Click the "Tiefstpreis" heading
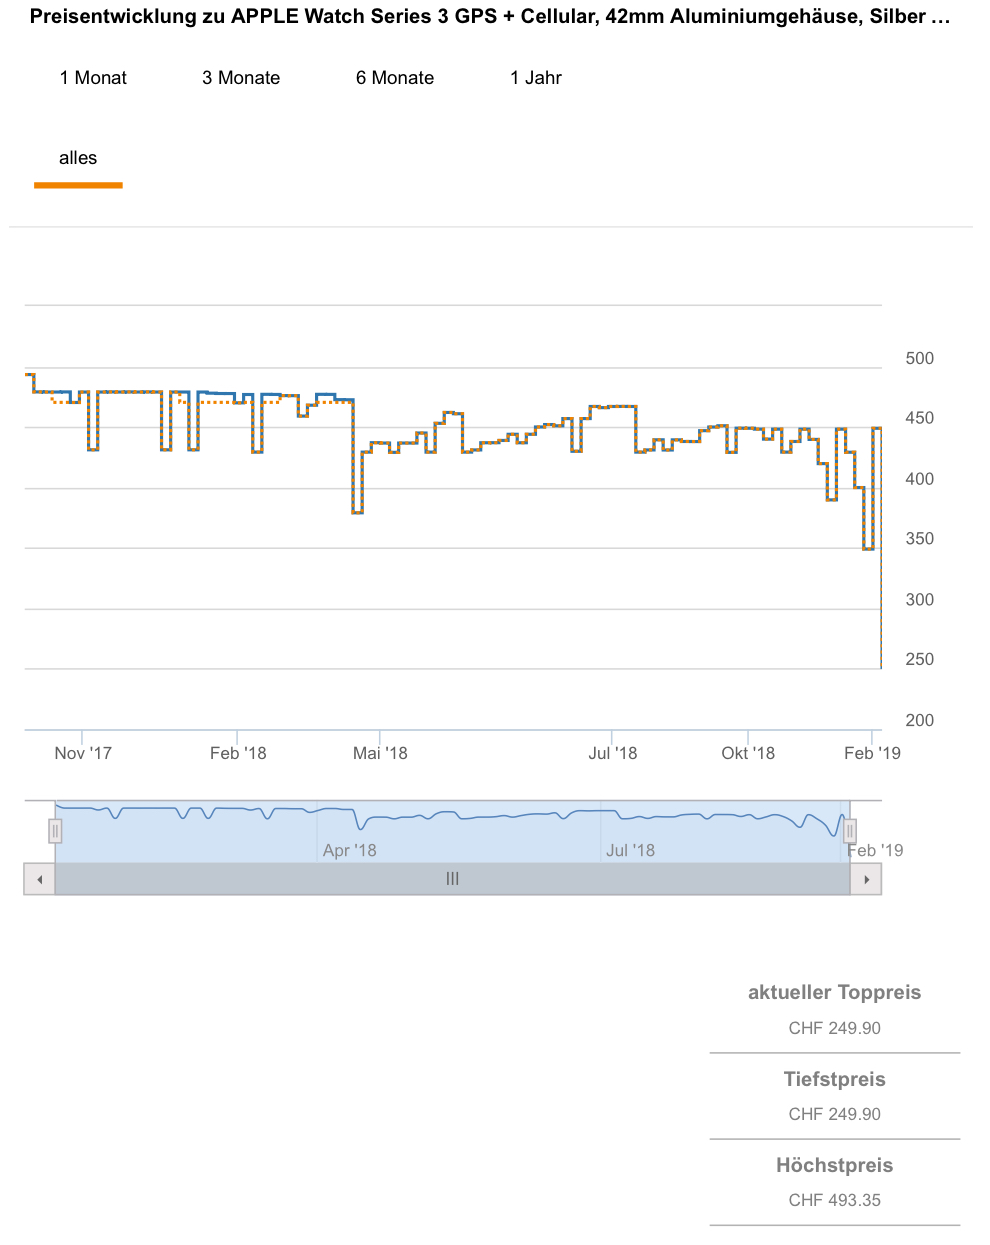This screenshot has width=990, height=1245. 834,1079
